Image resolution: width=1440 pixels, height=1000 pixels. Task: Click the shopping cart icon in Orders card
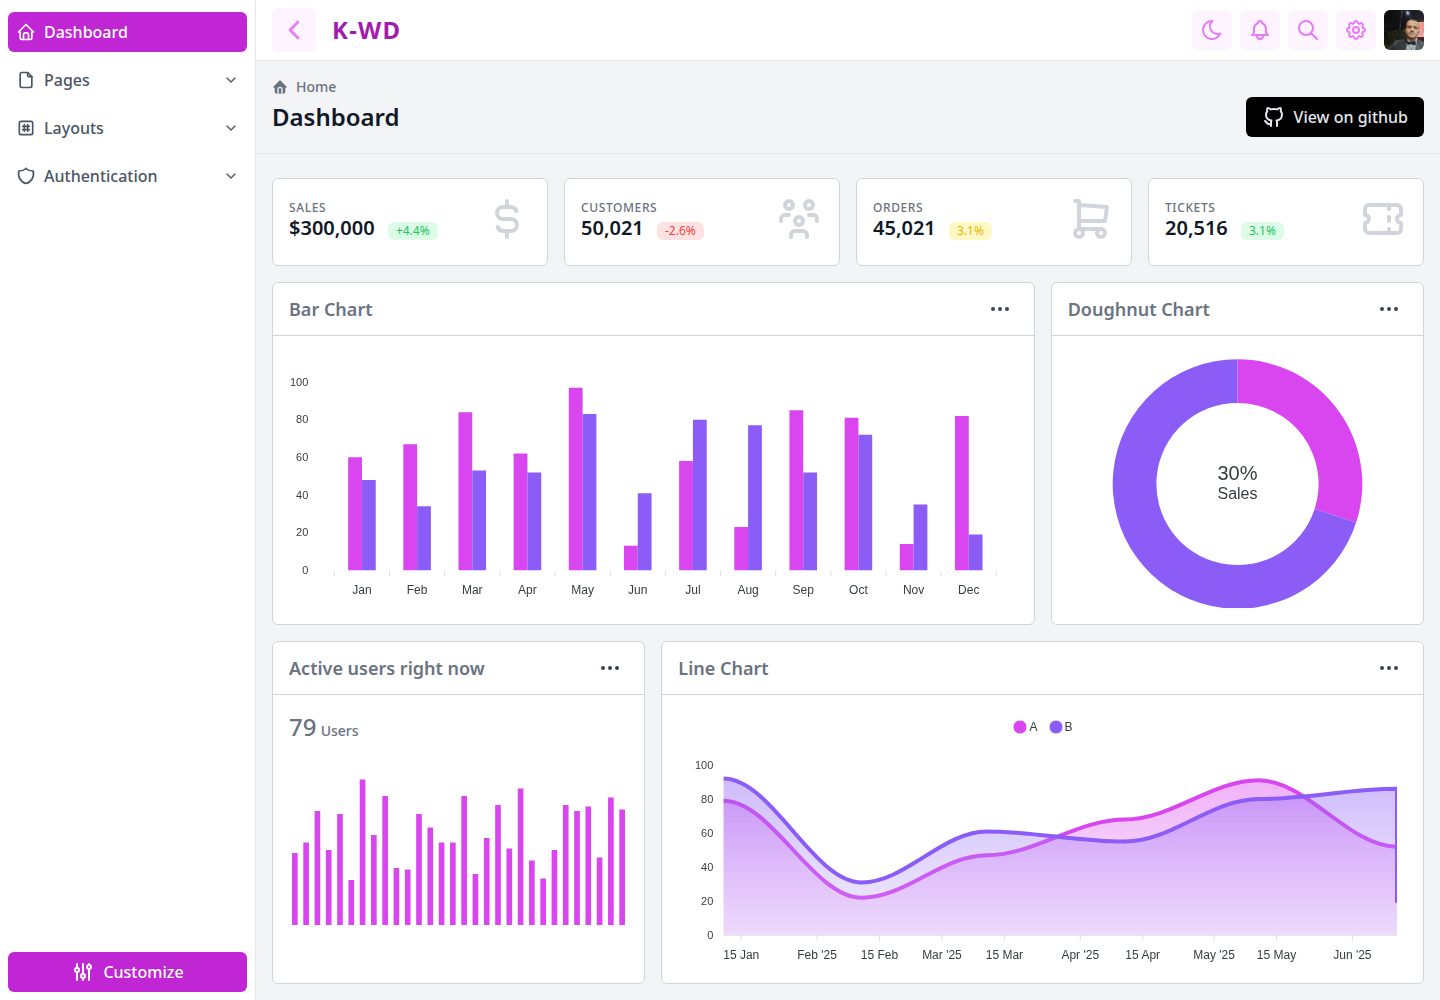point(1091,219)
